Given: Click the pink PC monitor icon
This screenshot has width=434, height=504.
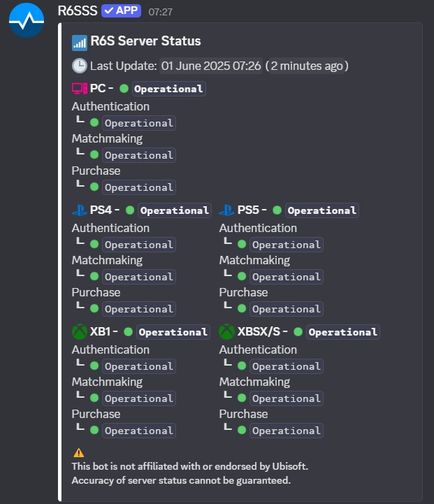Looking at the screenshot, I should [x=79, y=88].
